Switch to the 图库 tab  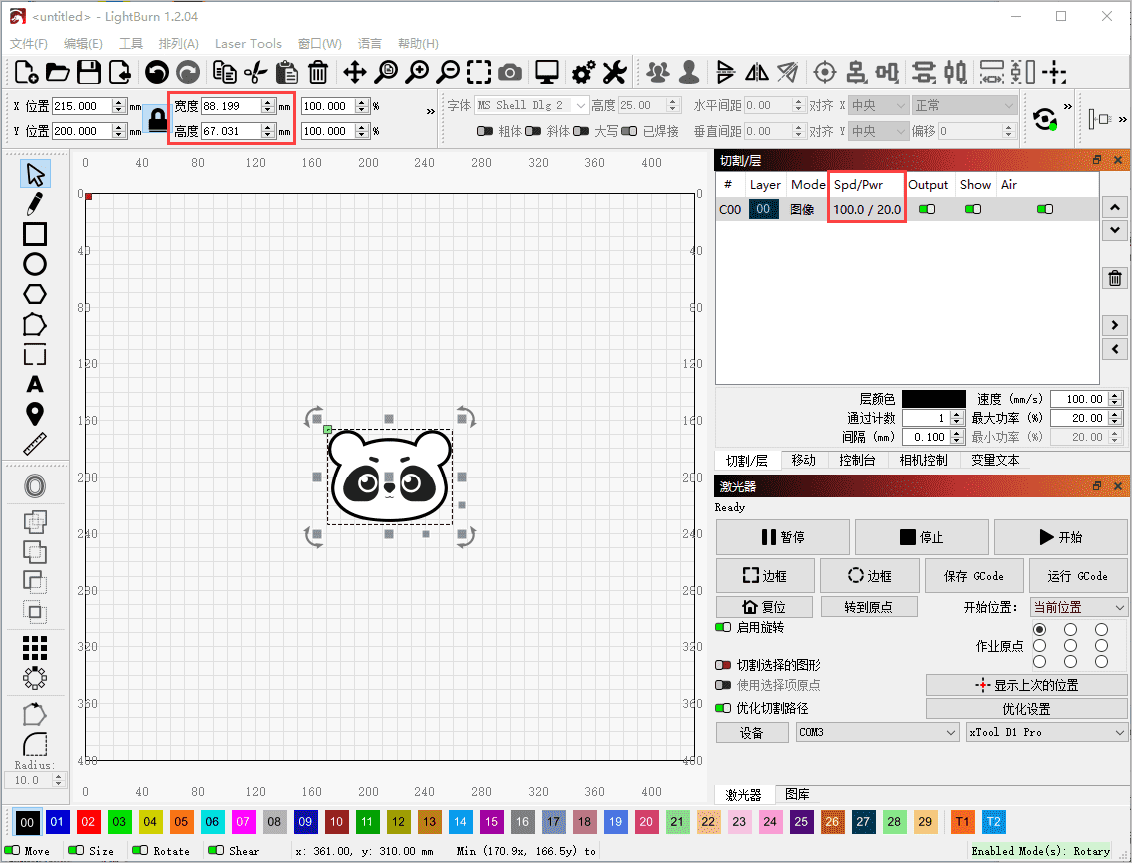[x=797, y=794]
